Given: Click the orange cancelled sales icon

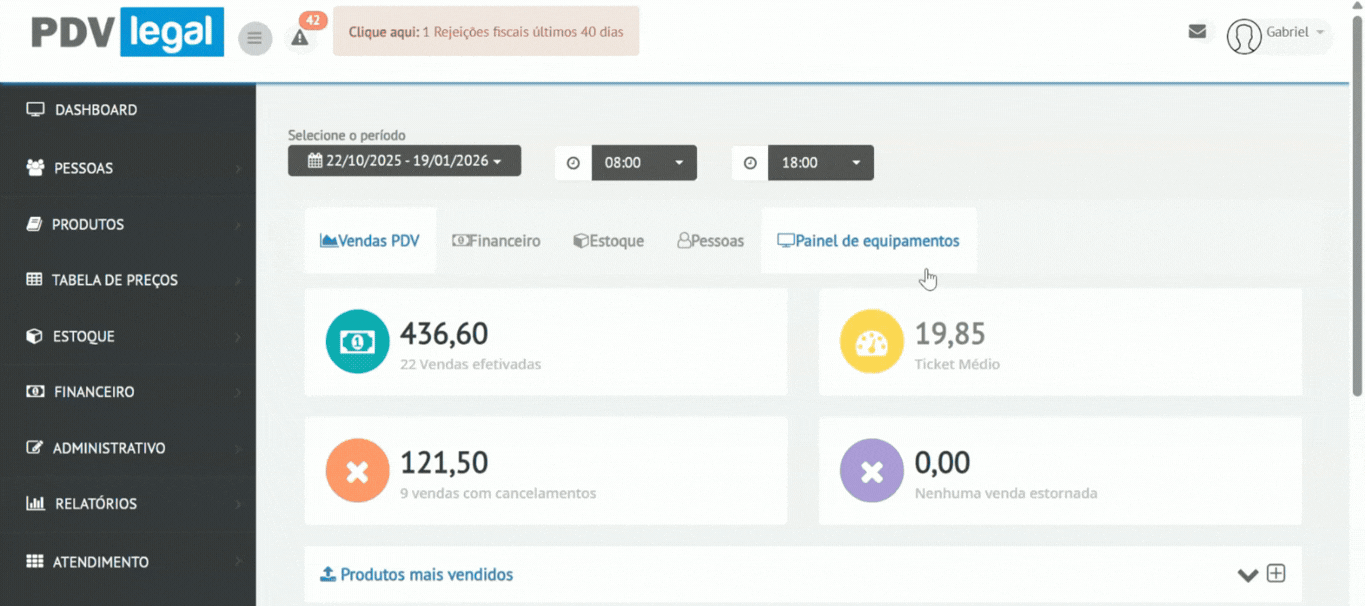Looking at the screenshot, I should [x=357, y=471].
